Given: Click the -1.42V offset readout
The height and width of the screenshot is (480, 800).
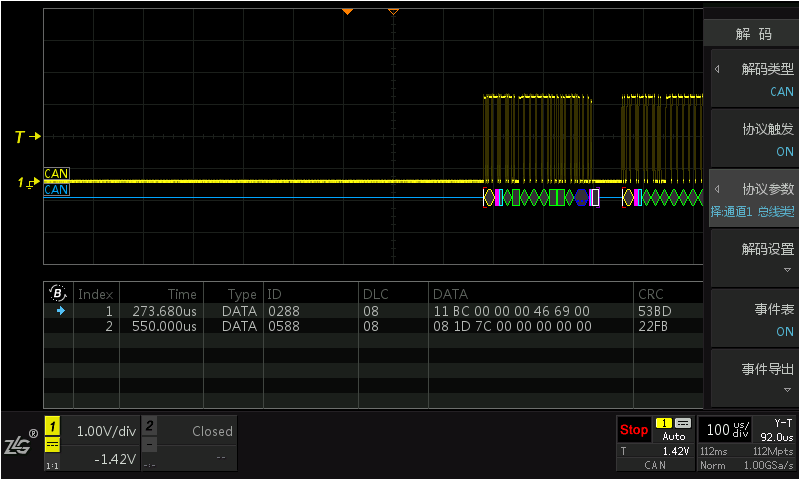Looking at the screenshot, I should 115,459.
